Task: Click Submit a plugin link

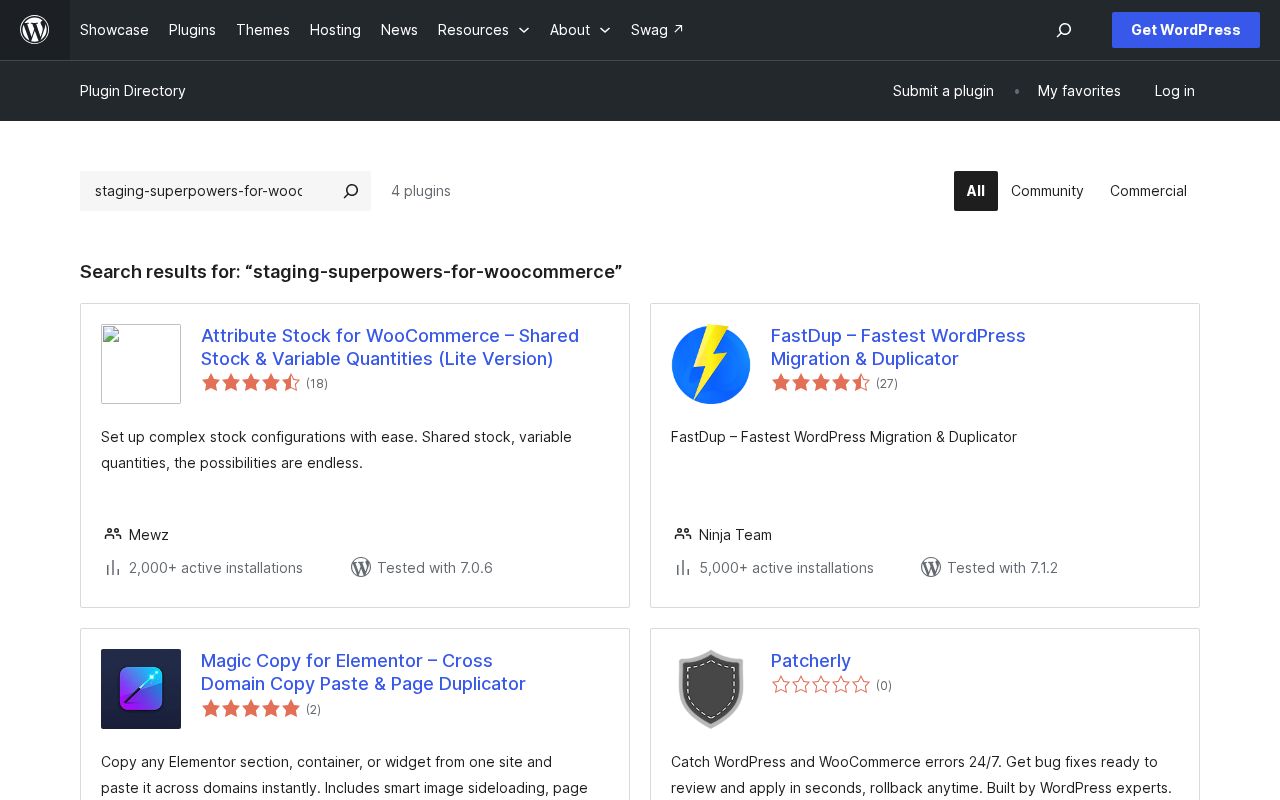Action: pyautogui.click(x=943, y=91)
